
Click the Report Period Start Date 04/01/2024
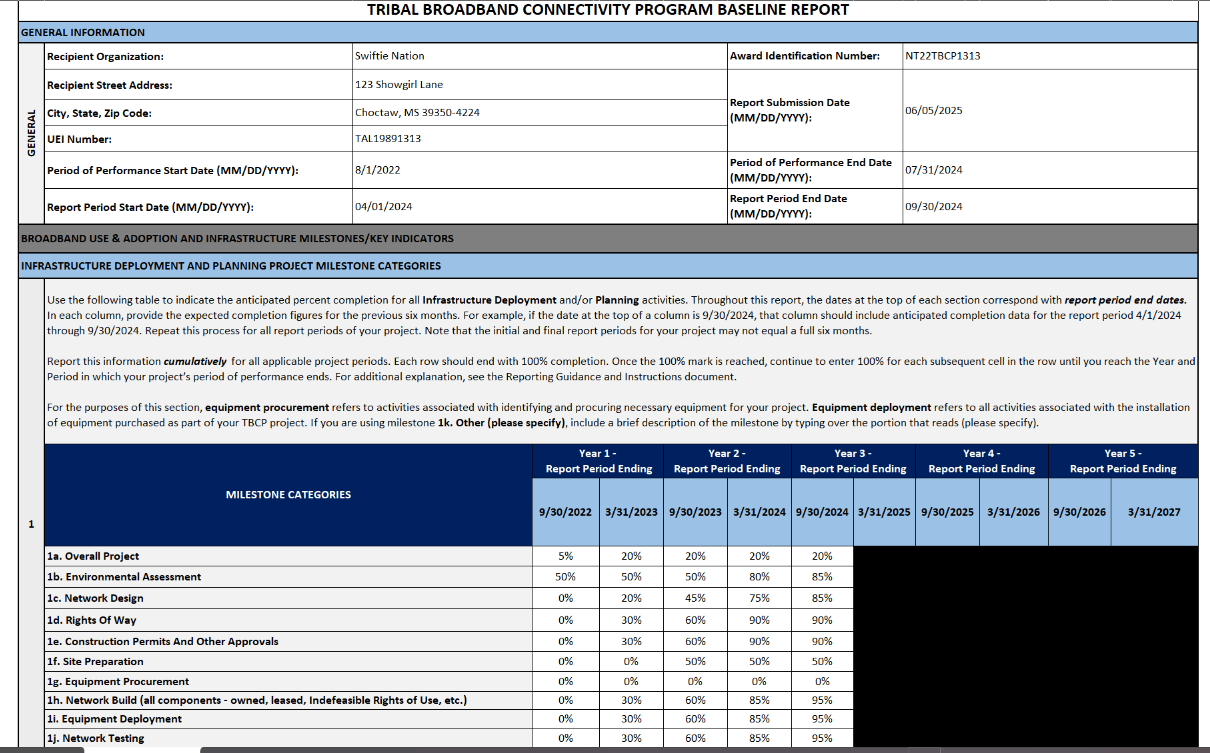point(540,207)
